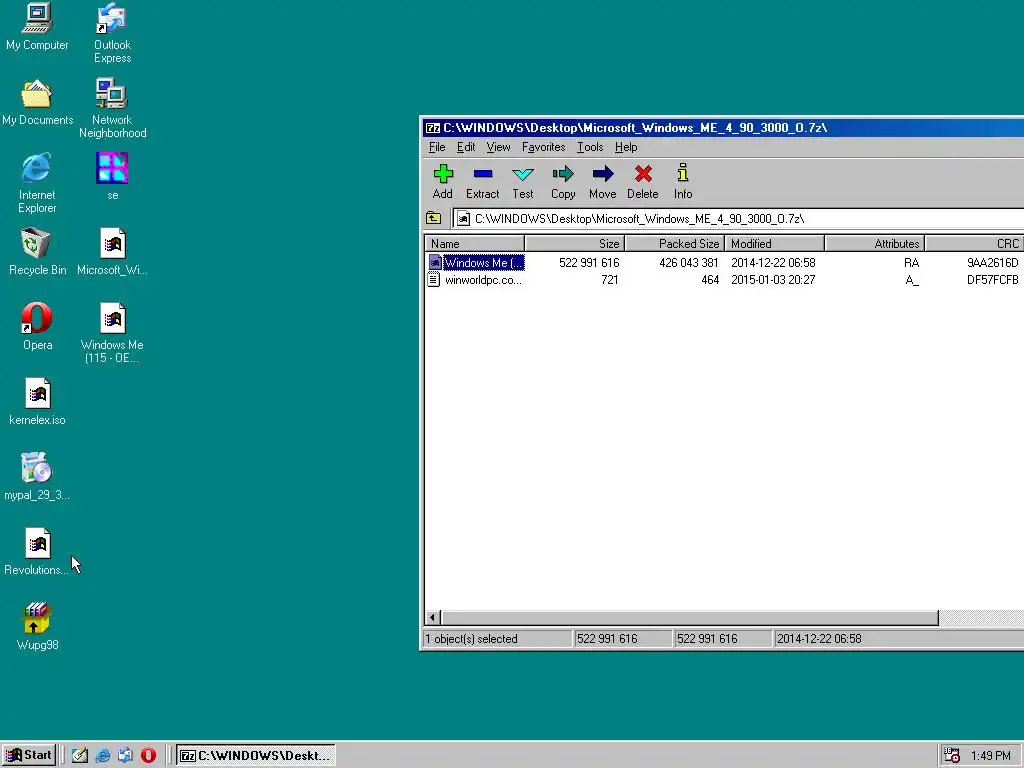Viewport: 1024px width, 768px height.
Task: Go up one folder with the parent folder icon
Action: pyautogui.click(x=434, y=218)
